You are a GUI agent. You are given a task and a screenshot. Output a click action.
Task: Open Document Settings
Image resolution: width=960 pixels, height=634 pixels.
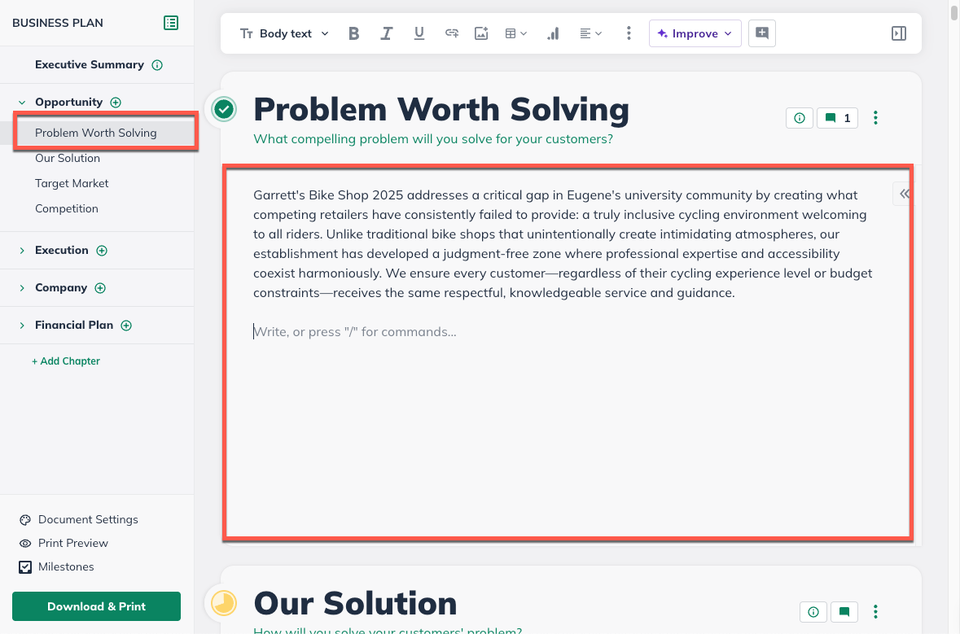79,520
